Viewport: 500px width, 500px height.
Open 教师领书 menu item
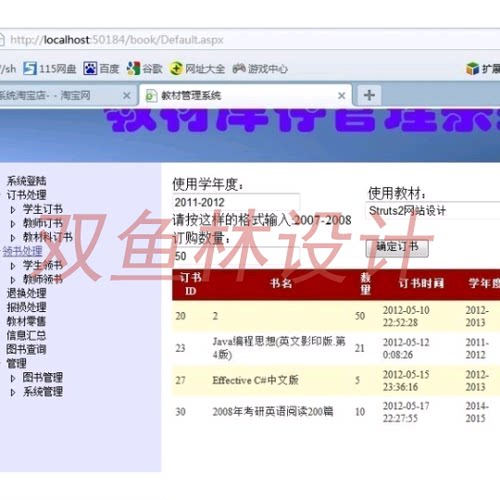(43, 279)
